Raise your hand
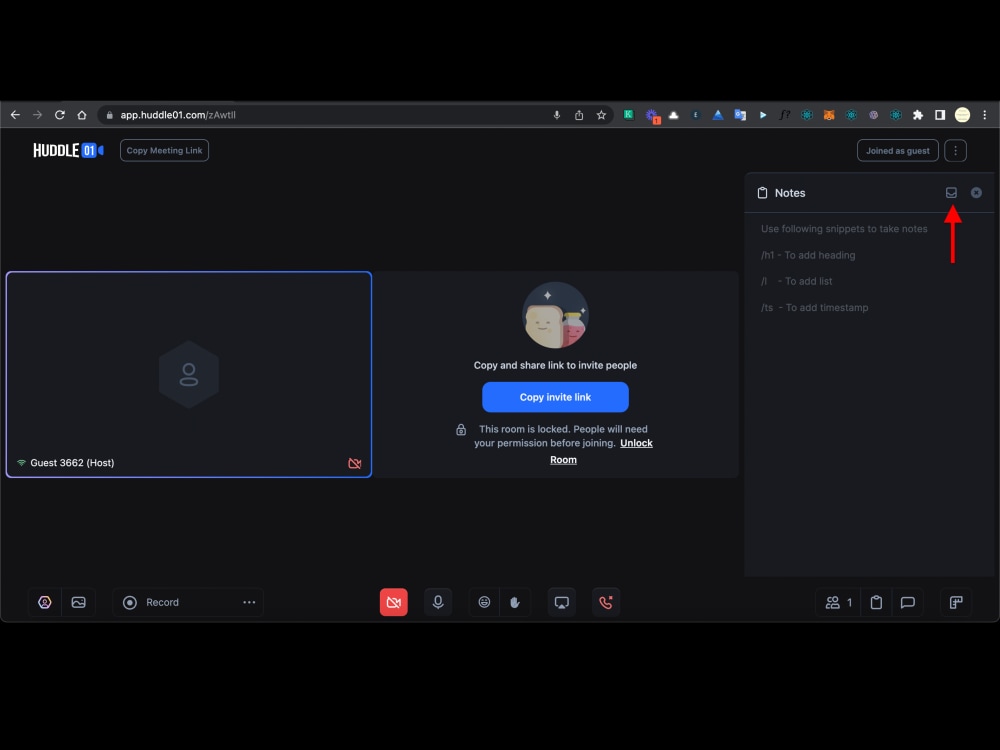This screenshot has width=1000, height=750. point(515,602)
